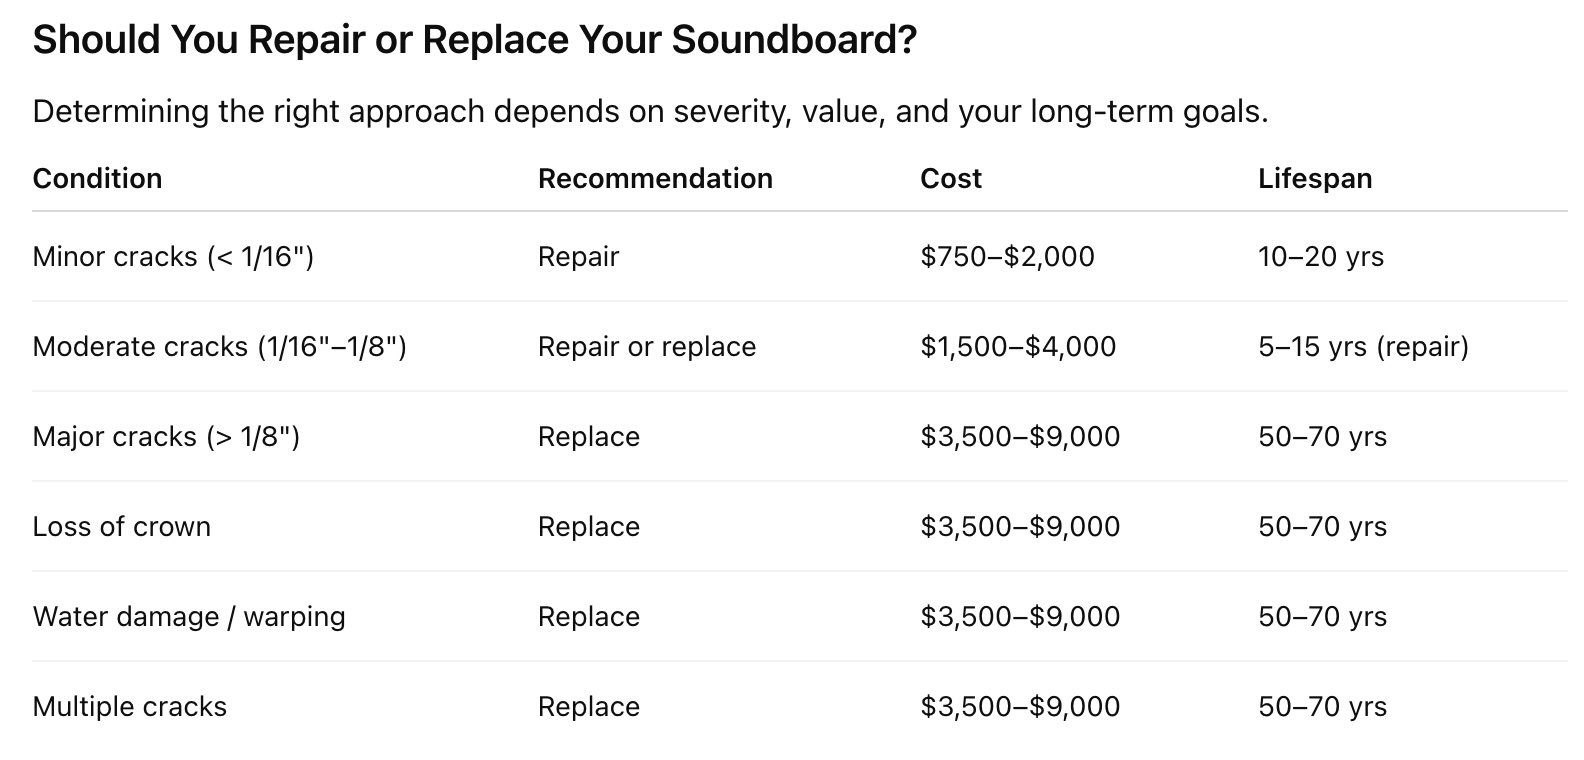This screenshot has width=1584, height=760.
Task: Select the "Multiple cracks" condition cell
Action: click(x=129, y=707)
